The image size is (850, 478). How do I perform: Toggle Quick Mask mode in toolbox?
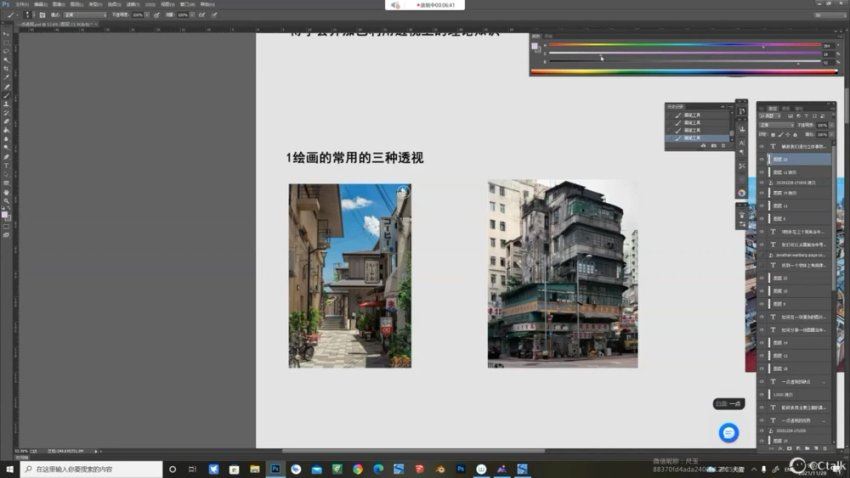coord(7,226)
